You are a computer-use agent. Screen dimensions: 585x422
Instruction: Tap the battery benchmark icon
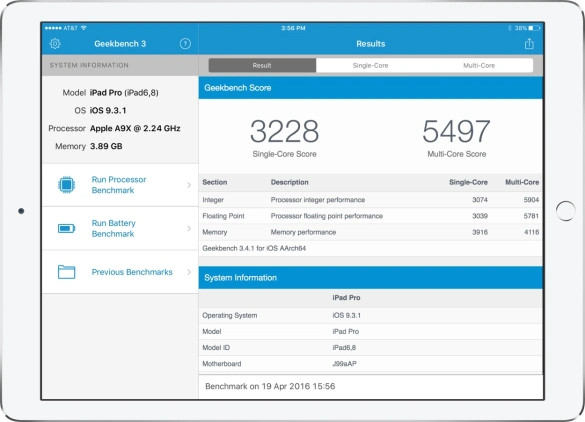[66, 228]
